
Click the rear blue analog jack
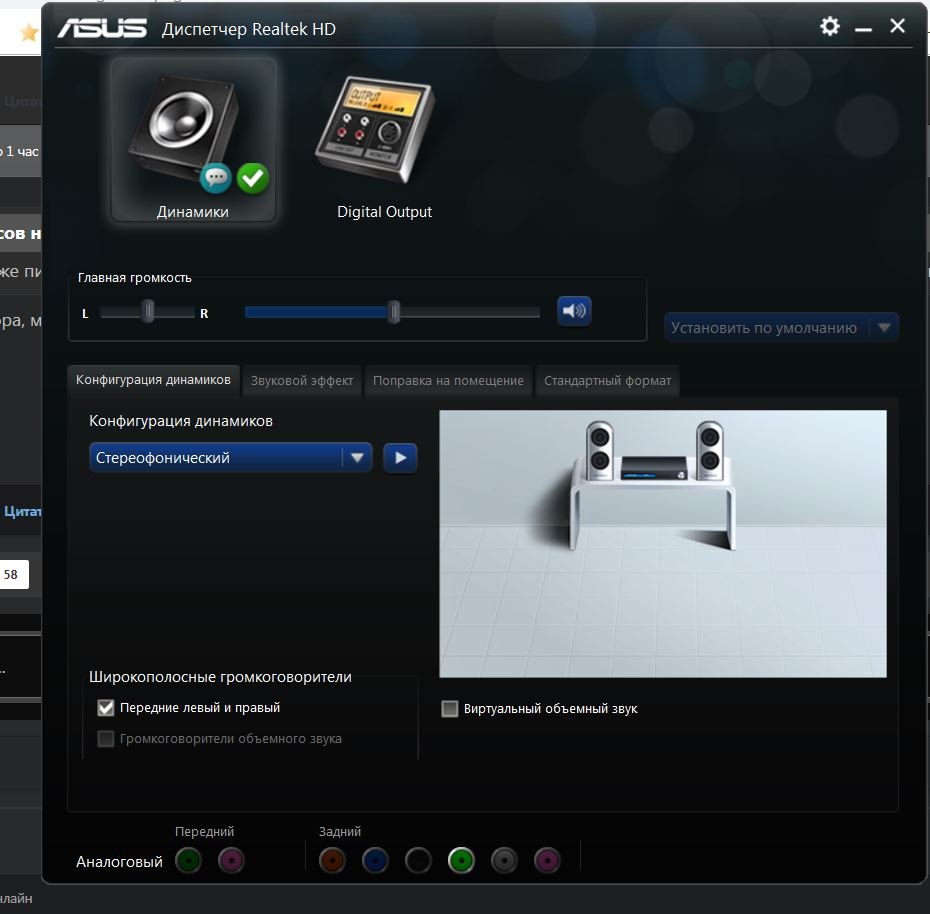tap(375, 860)
